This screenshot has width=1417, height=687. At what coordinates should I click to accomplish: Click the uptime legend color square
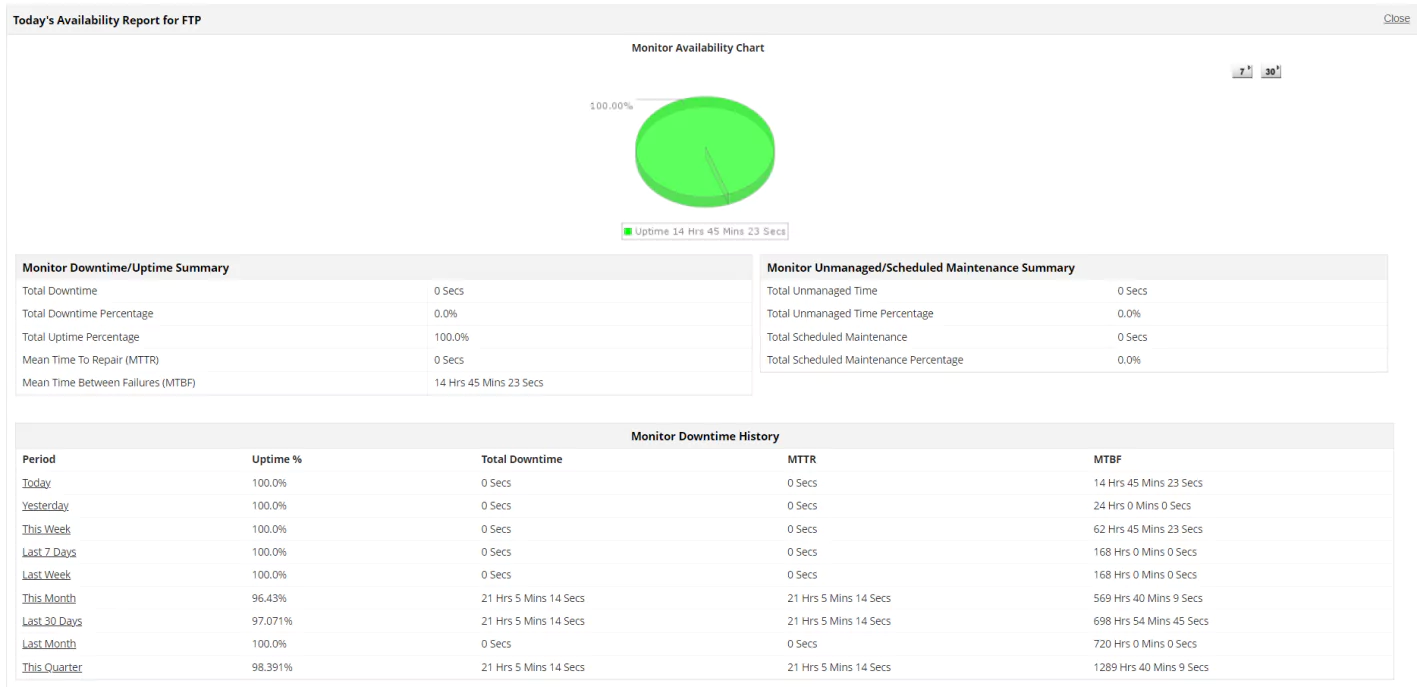coord(627,230)
